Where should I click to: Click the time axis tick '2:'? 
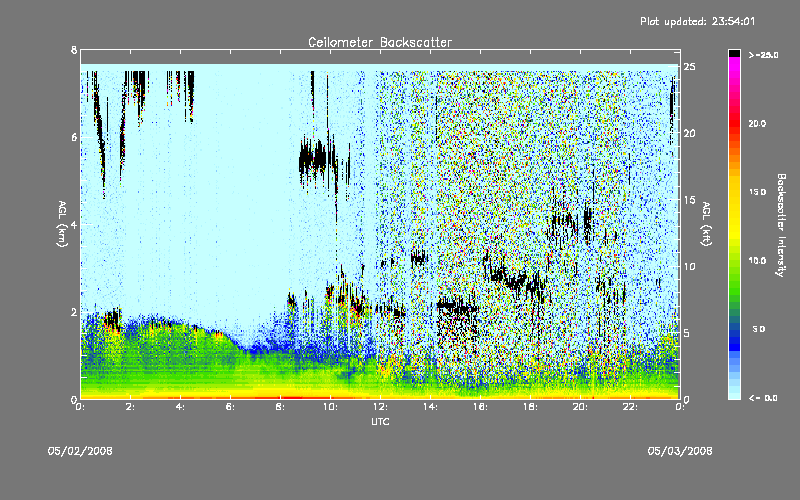pyautogui.click(x=131, y=407)
